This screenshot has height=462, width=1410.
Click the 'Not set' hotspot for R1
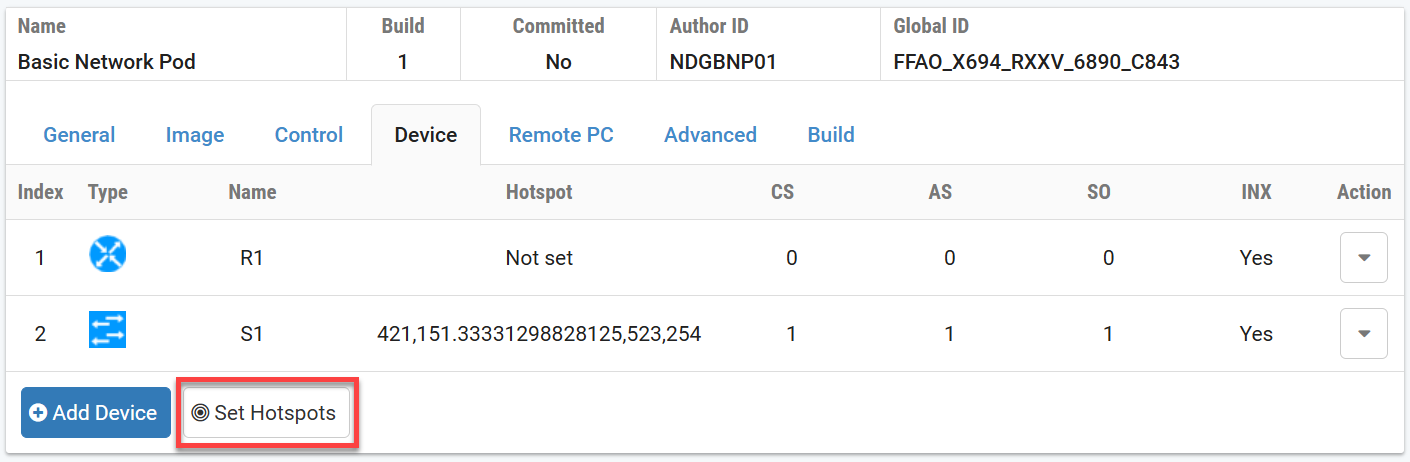pyautogui.click(x=539, y=258)
